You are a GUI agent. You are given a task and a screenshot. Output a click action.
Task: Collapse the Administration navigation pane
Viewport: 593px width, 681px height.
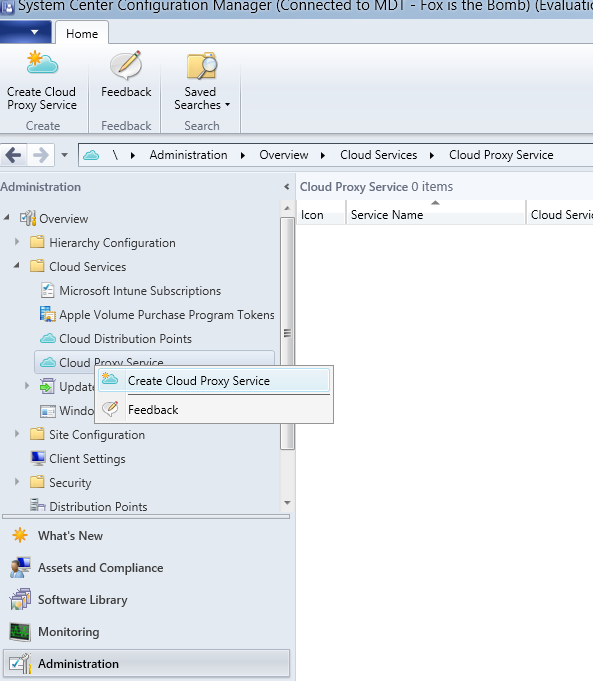coord(286,187)
